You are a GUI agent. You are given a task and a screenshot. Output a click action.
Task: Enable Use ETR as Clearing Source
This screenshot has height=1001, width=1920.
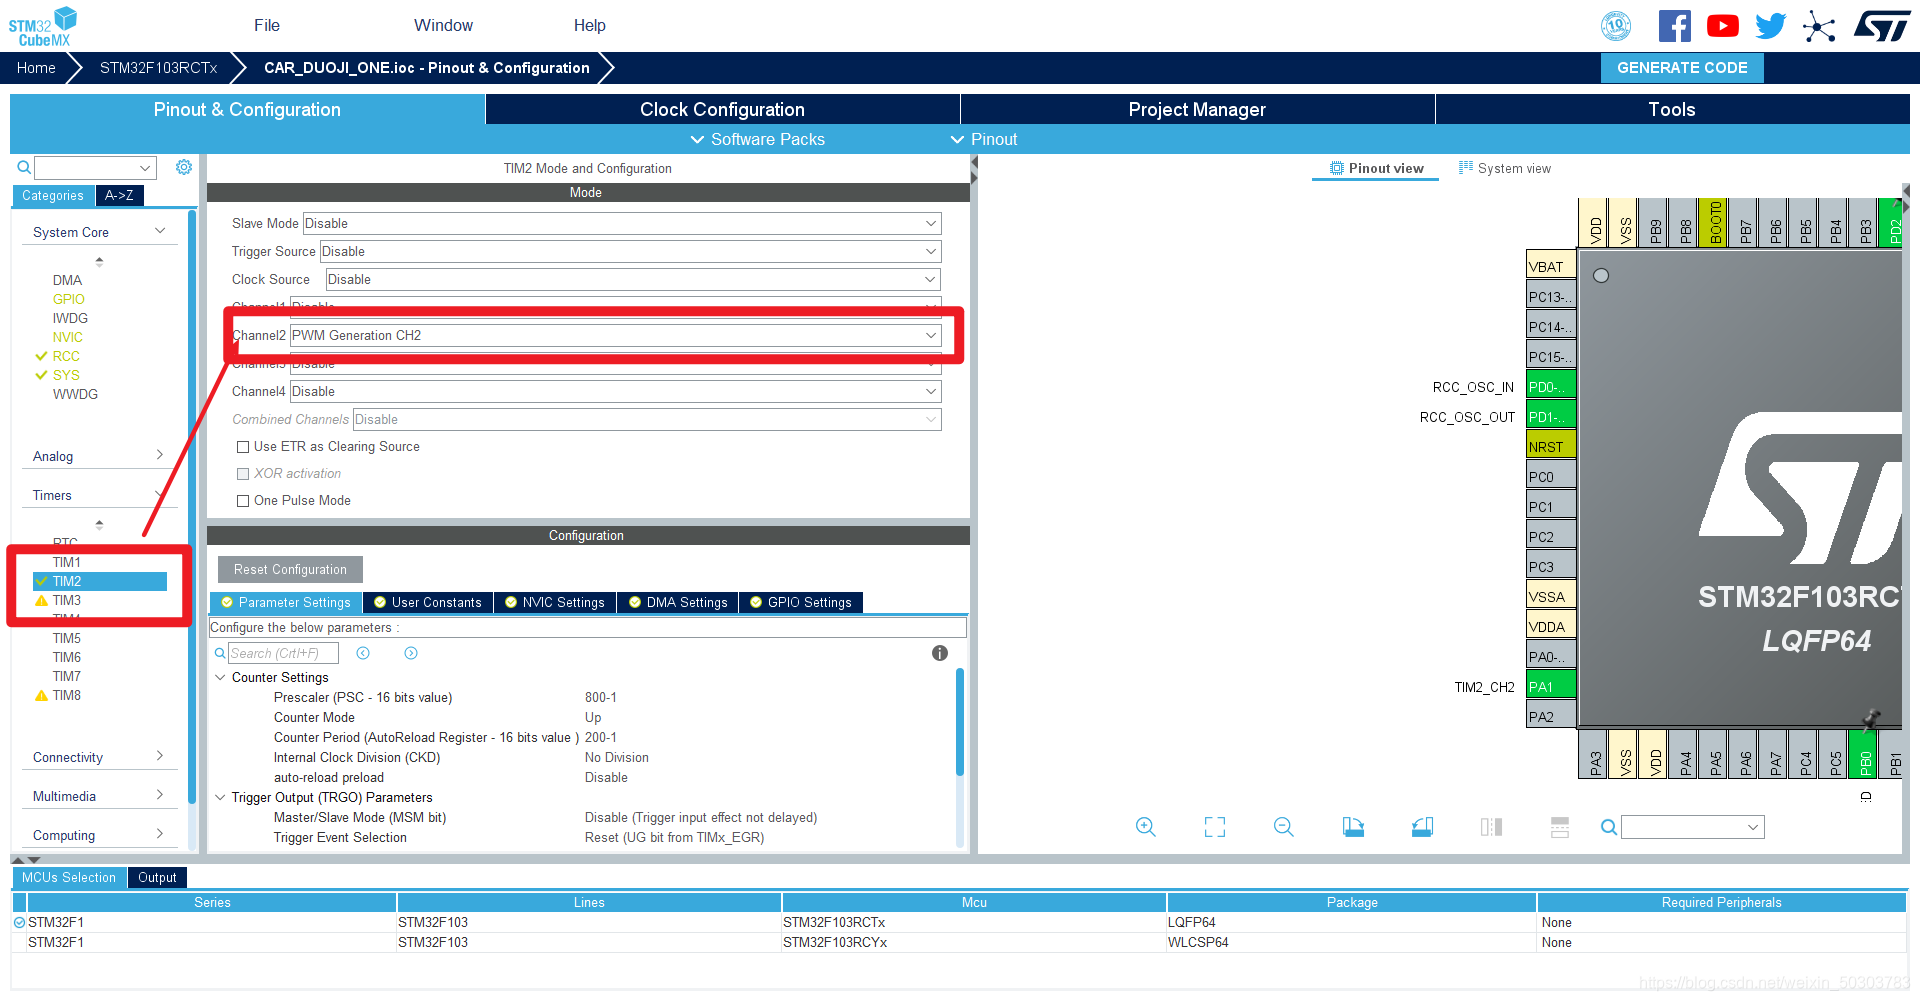tap(243, 447)
